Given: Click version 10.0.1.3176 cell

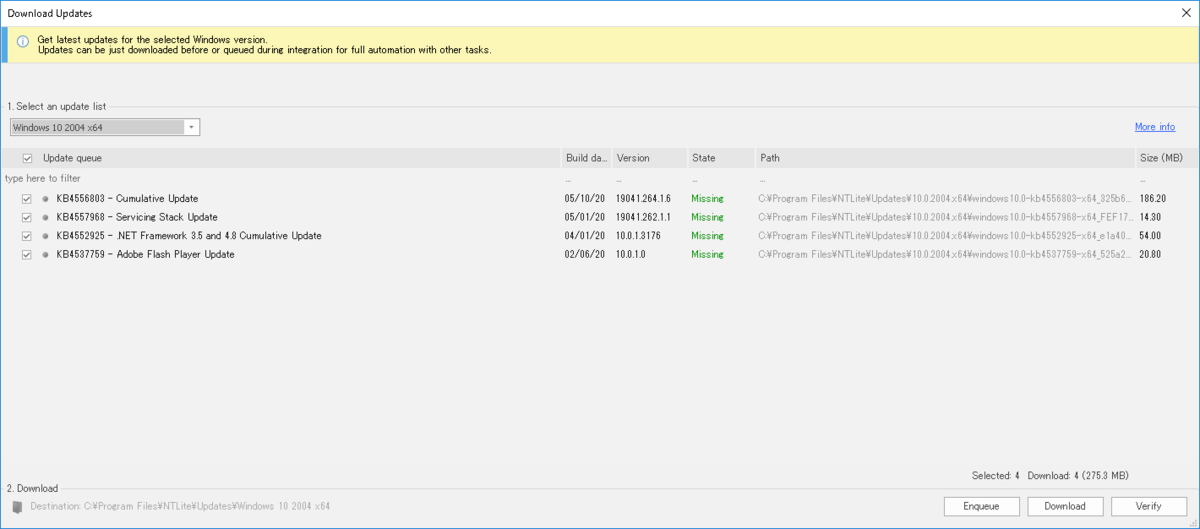Looking at the screenshot, I should coord(638,236).
